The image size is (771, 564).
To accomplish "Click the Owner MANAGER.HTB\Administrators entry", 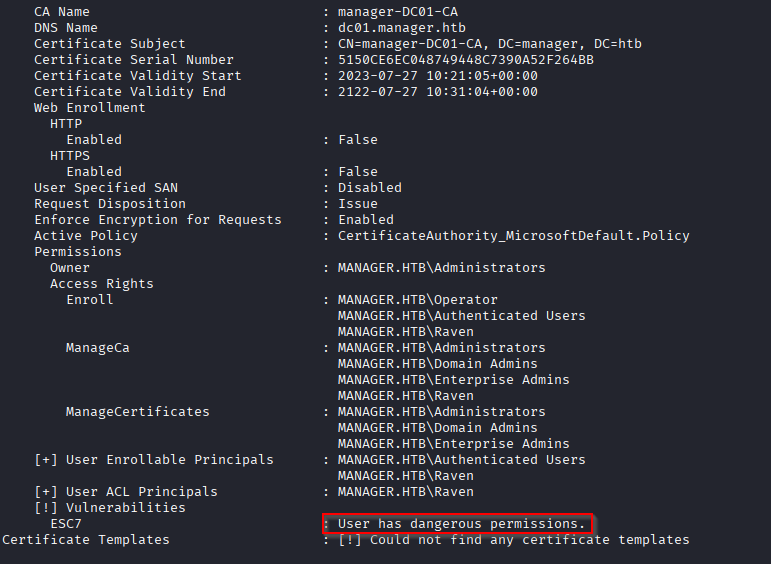I will pyautogui.click(x=442, y=267).
